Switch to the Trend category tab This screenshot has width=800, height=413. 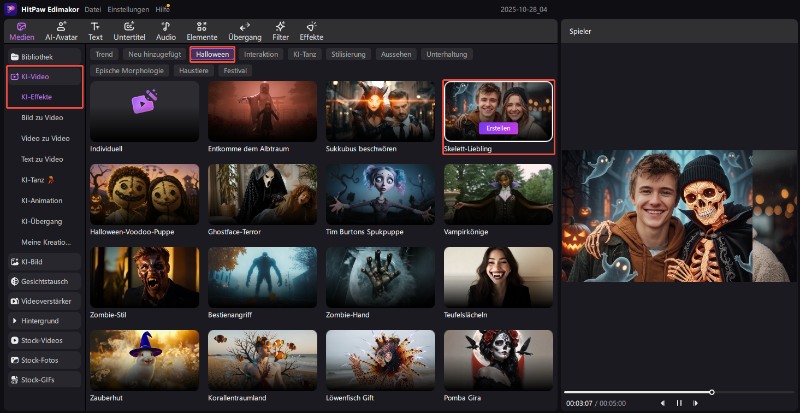tap(104, 54)
